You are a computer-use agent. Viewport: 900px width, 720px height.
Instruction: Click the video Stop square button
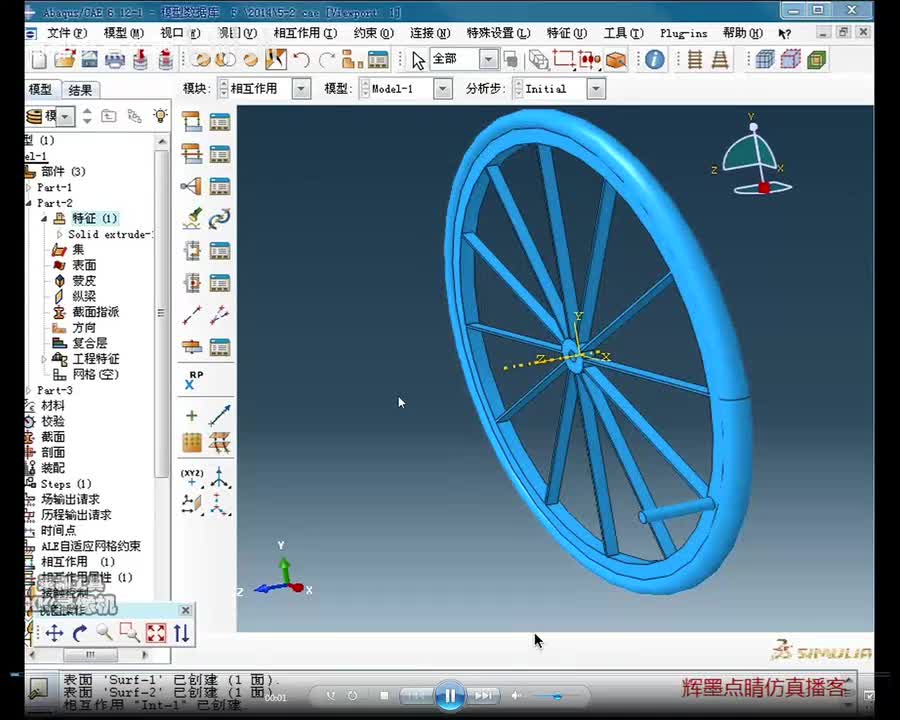384,696
